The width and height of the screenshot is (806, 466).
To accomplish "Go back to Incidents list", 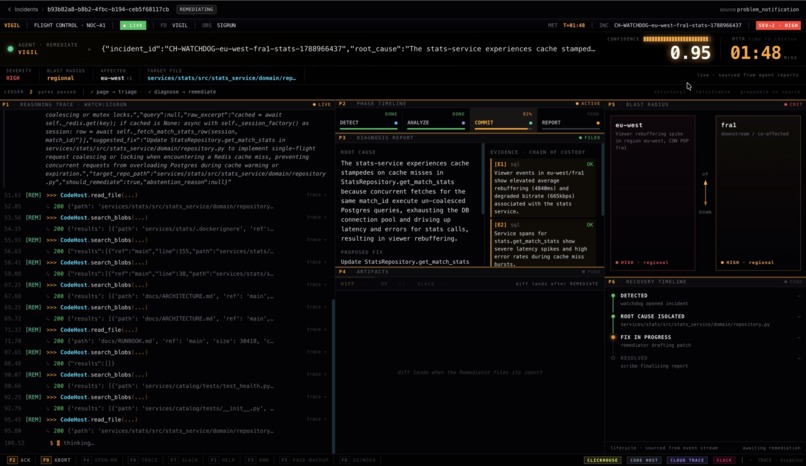I will 23,9.
